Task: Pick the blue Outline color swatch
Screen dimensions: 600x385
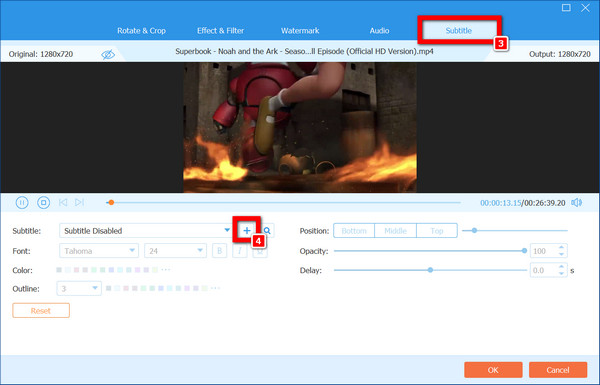Action: (x=161, y=288)
